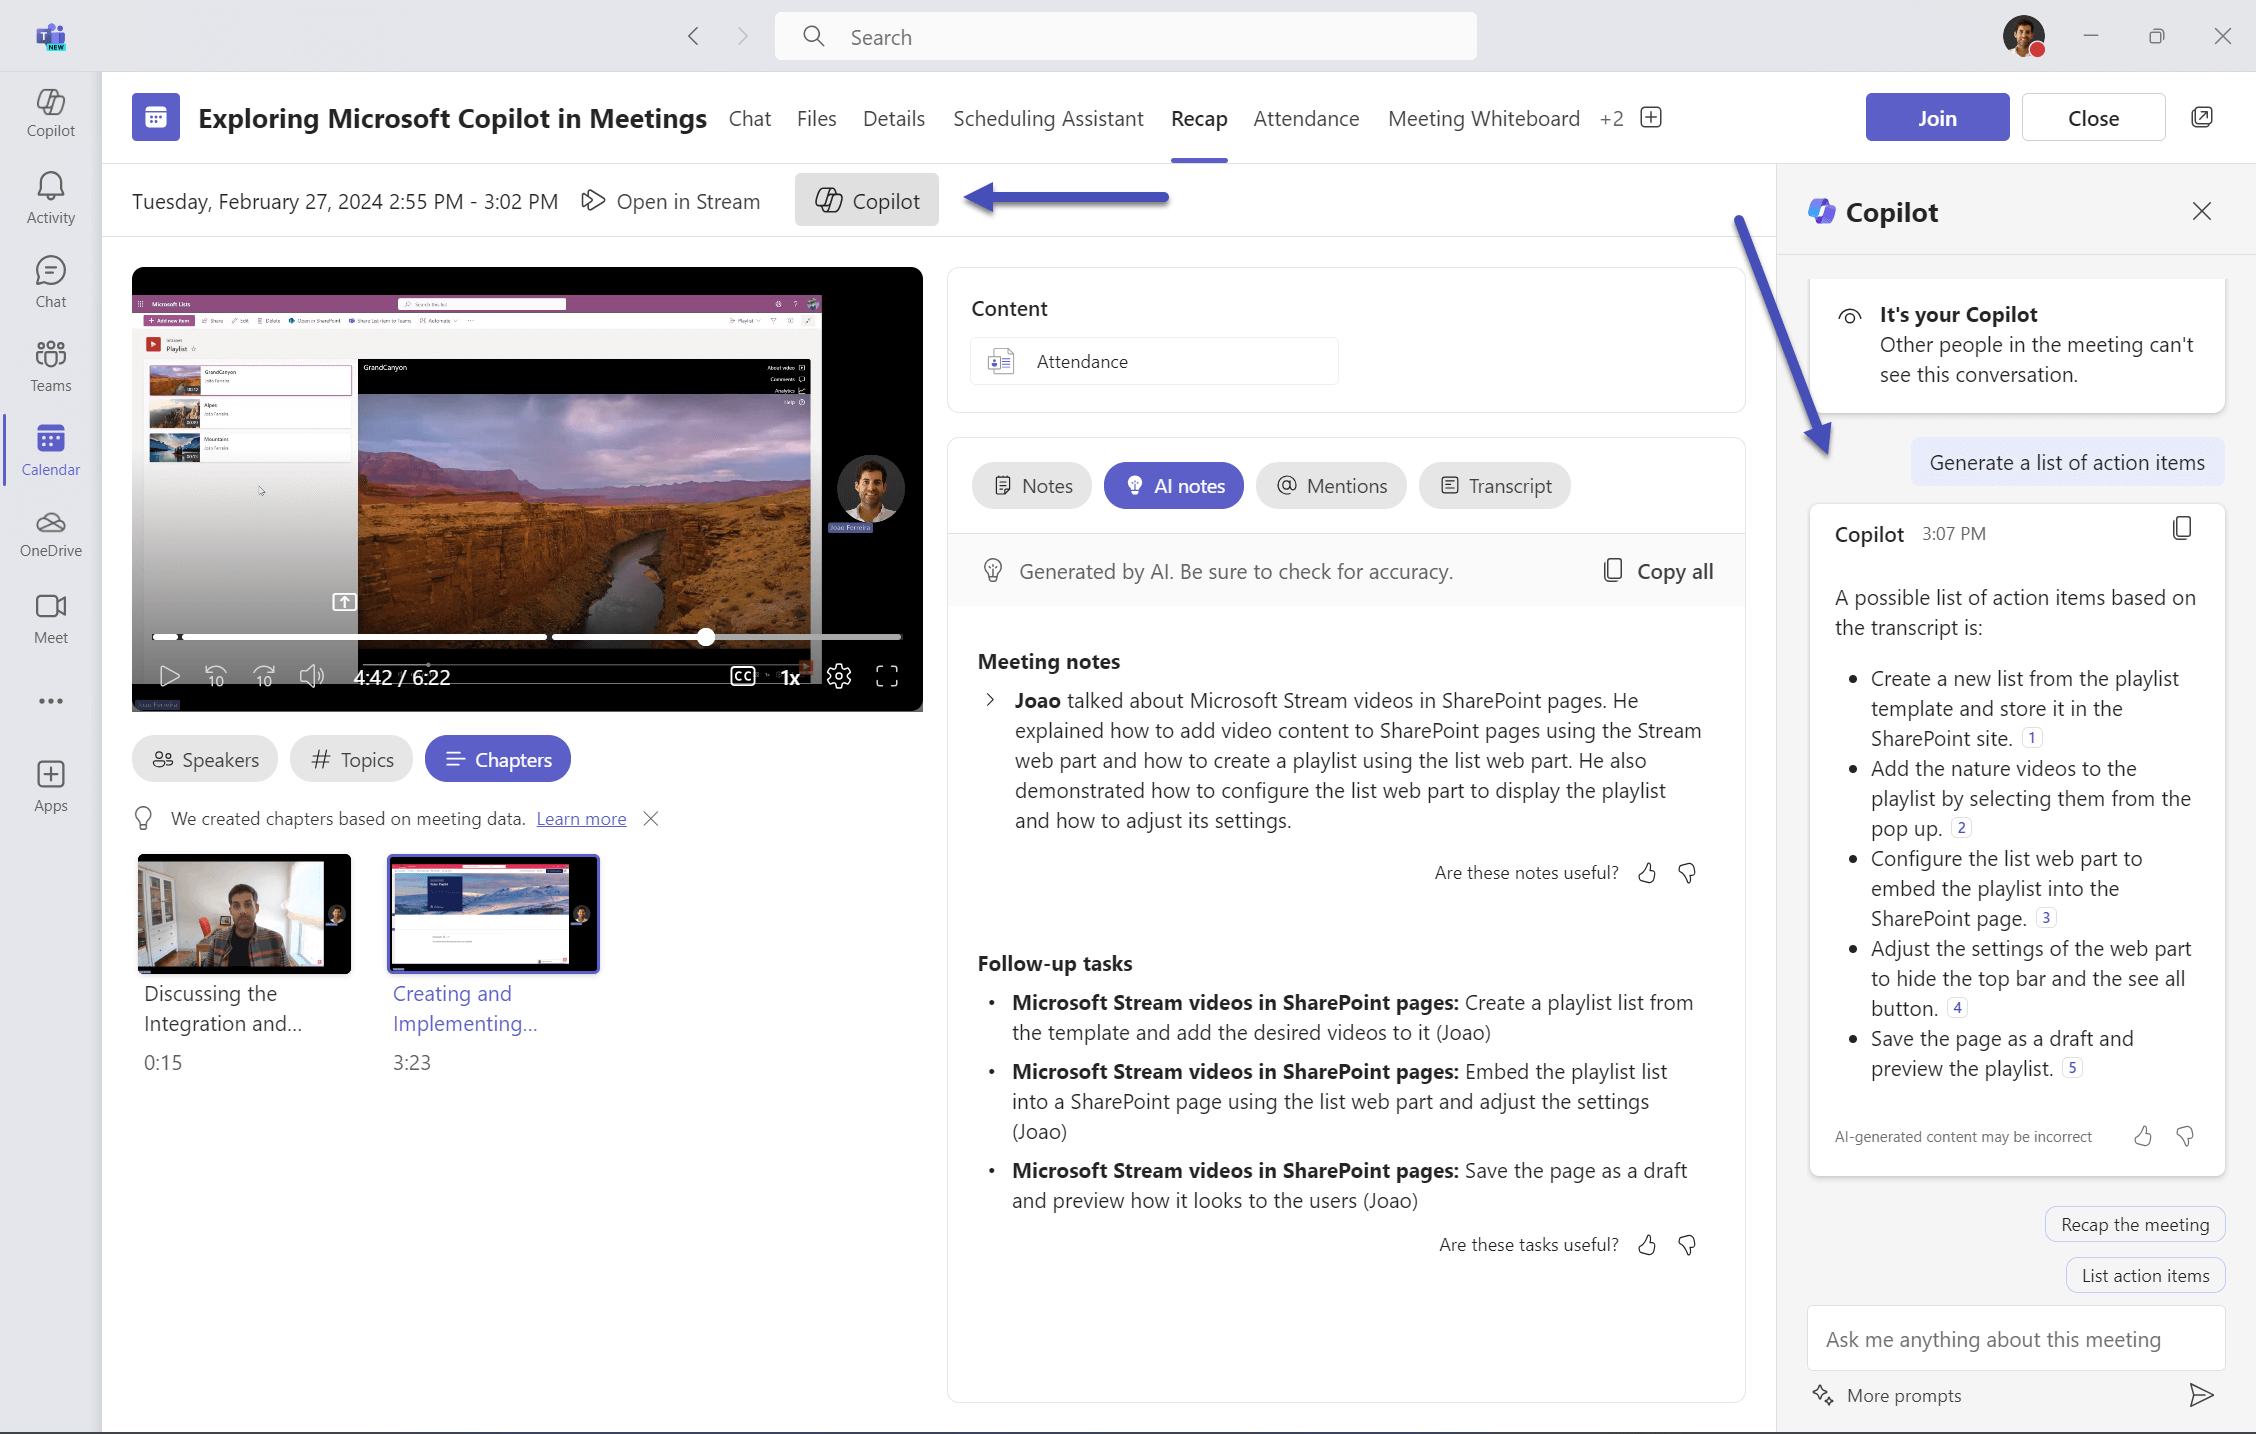This screenshot has width=2256, height=1434.
Task: Generate a list of action items
Action: coord(2066,461)
